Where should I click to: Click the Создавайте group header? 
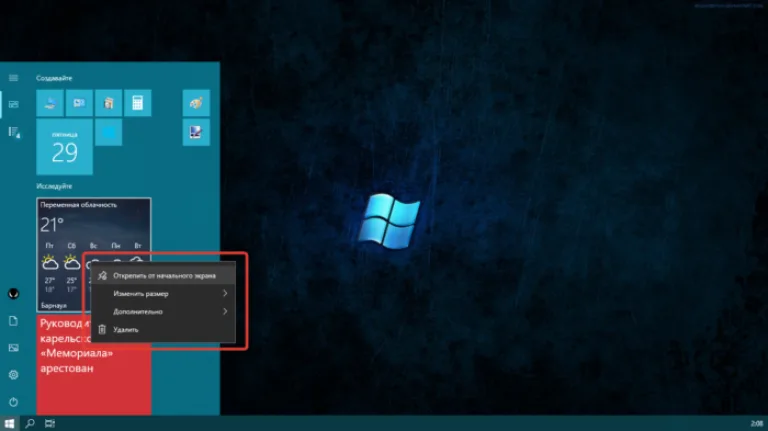[54, 78]
